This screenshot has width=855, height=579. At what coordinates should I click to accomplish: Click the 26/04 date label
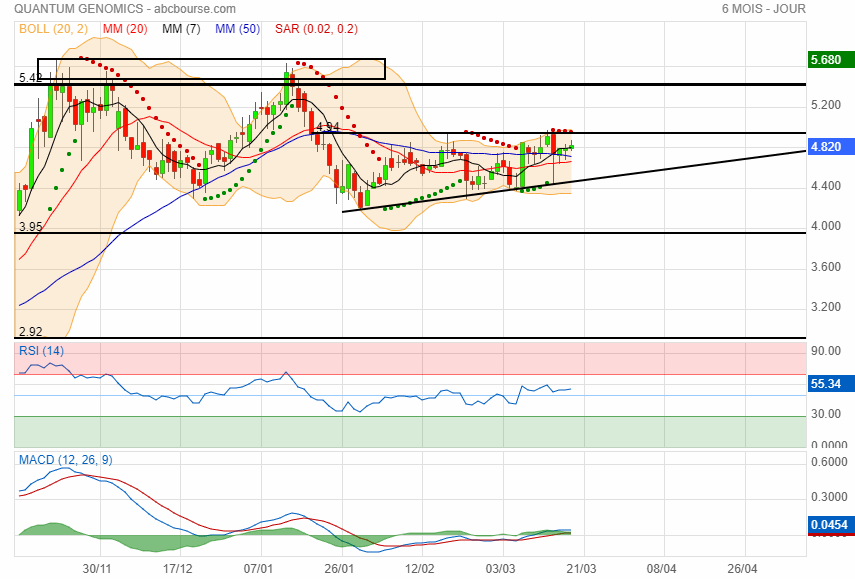point(743,569)
